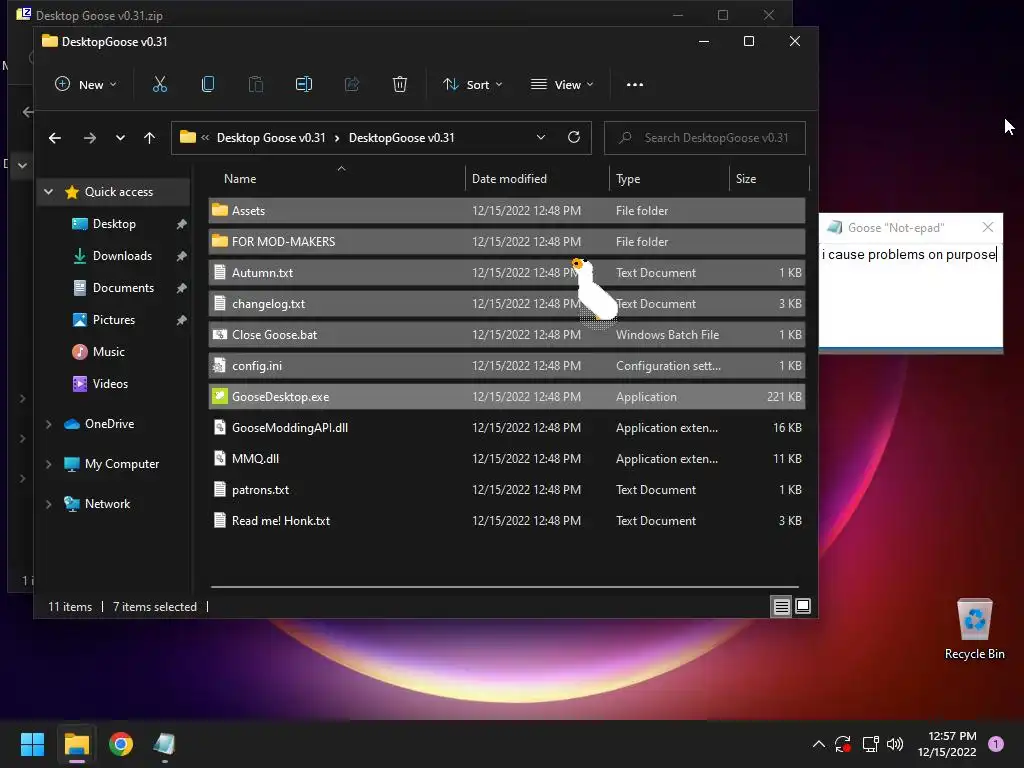Refresh the DesktopGoose v0.31 folder
1024x768 pixels.
tap(574, 137)
